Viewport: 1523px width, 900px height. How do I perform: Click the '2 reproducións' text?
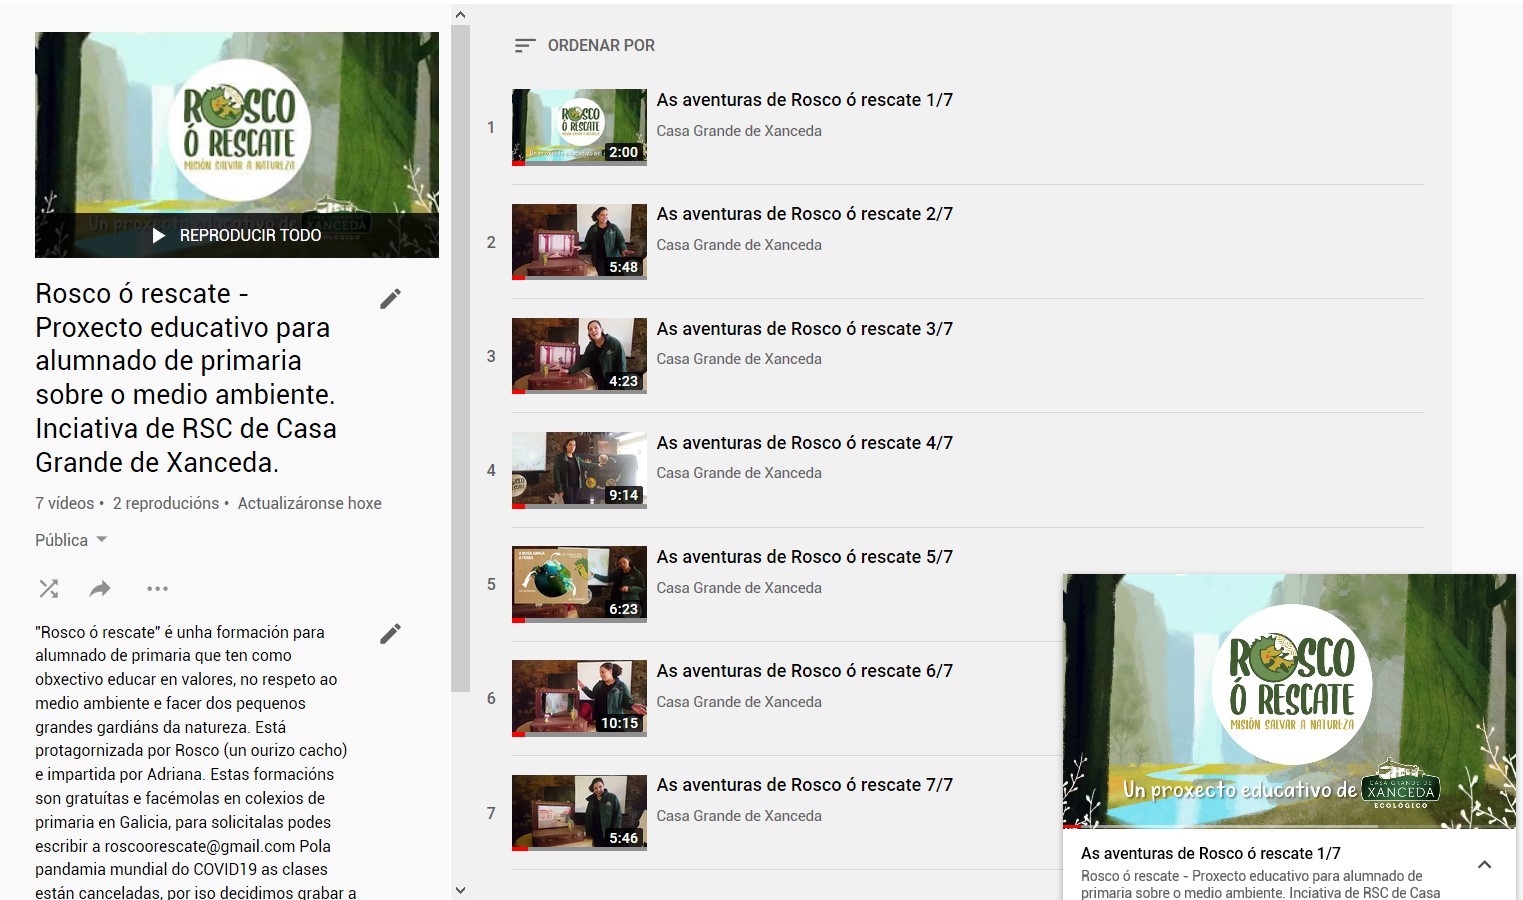tap(165, 503)
